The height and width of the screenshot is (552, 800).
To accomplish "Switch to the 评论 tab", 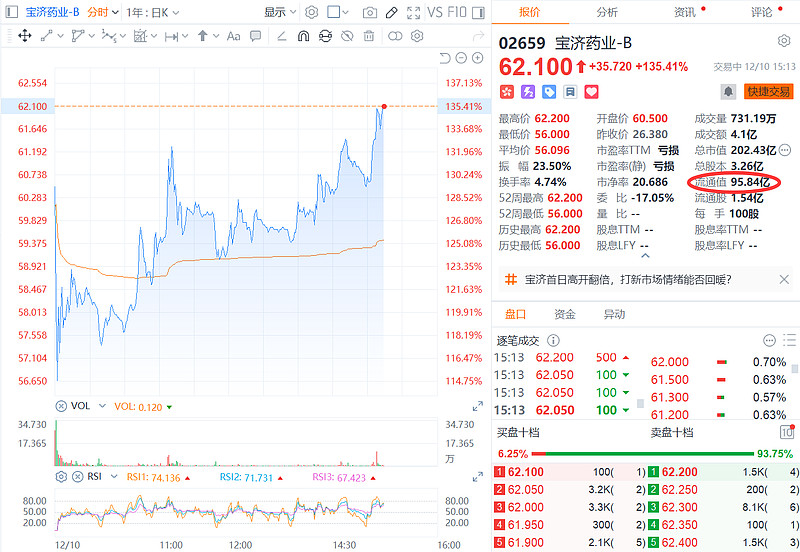I will (x=762, y=12).
